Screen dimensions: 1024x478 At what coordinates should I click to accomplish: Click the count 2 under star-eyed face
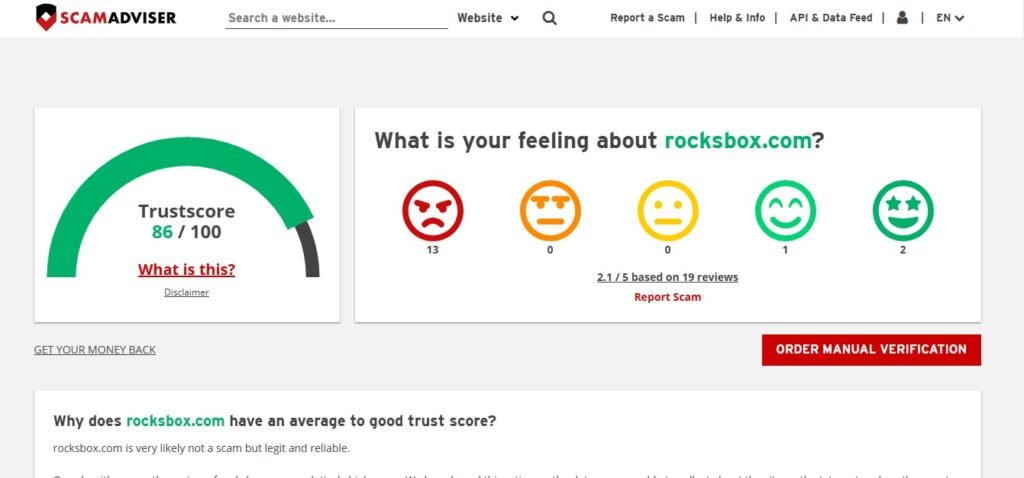pyautogui.click(x=903, y=250)
